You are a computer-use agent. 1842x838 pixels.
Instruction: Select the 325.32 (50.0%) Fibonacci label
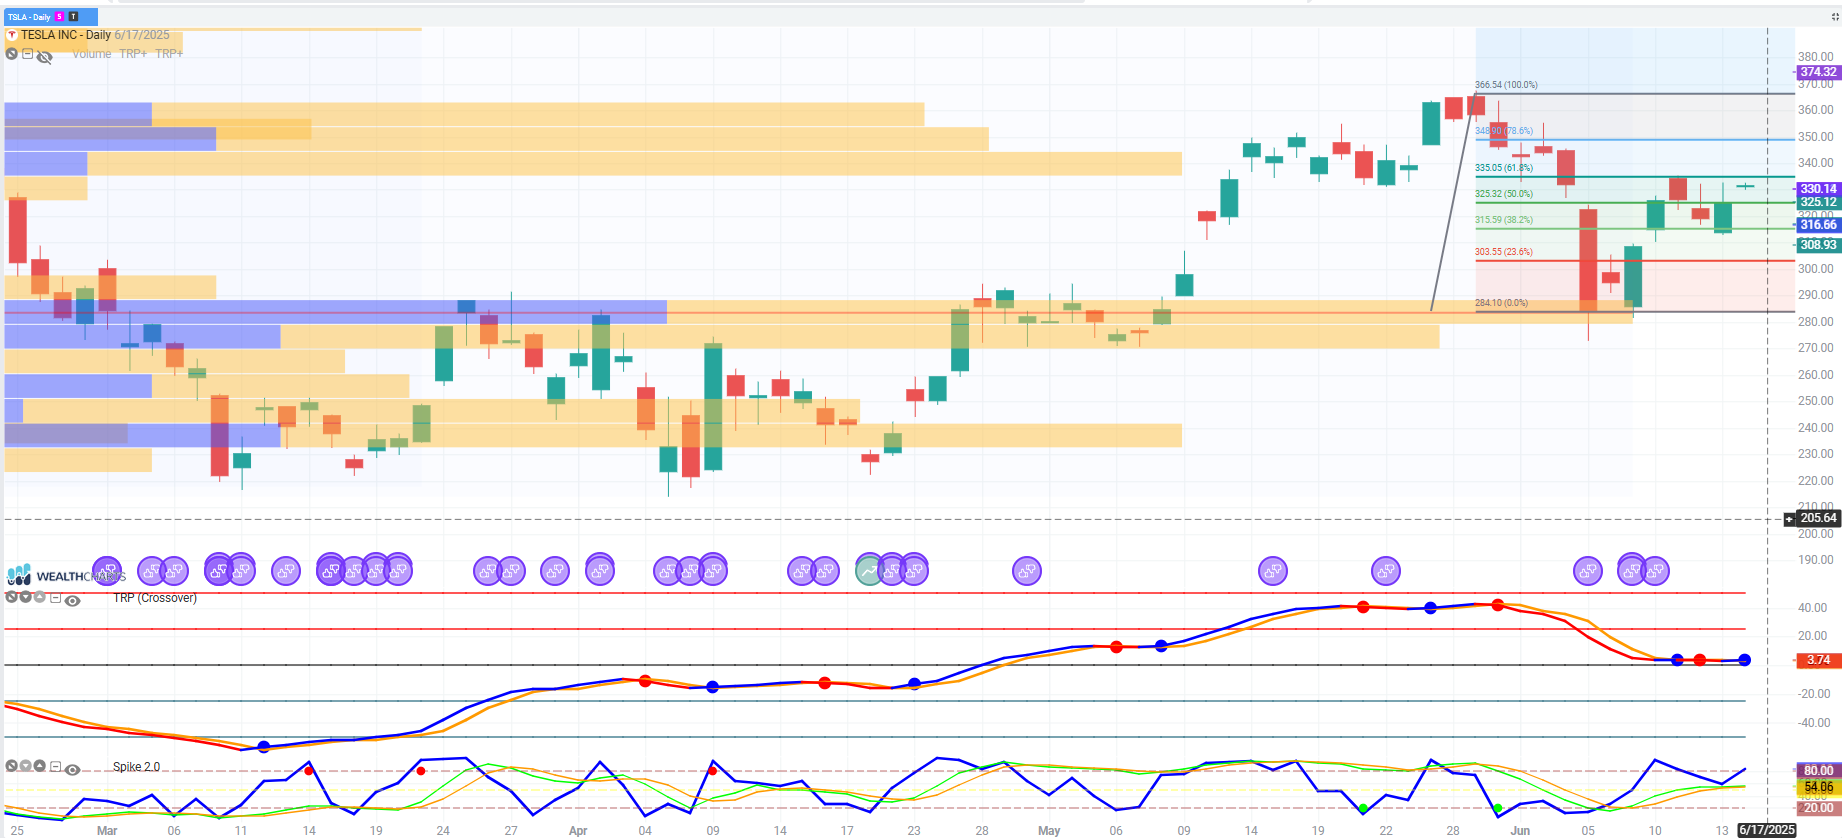[x=1503, y=194]
